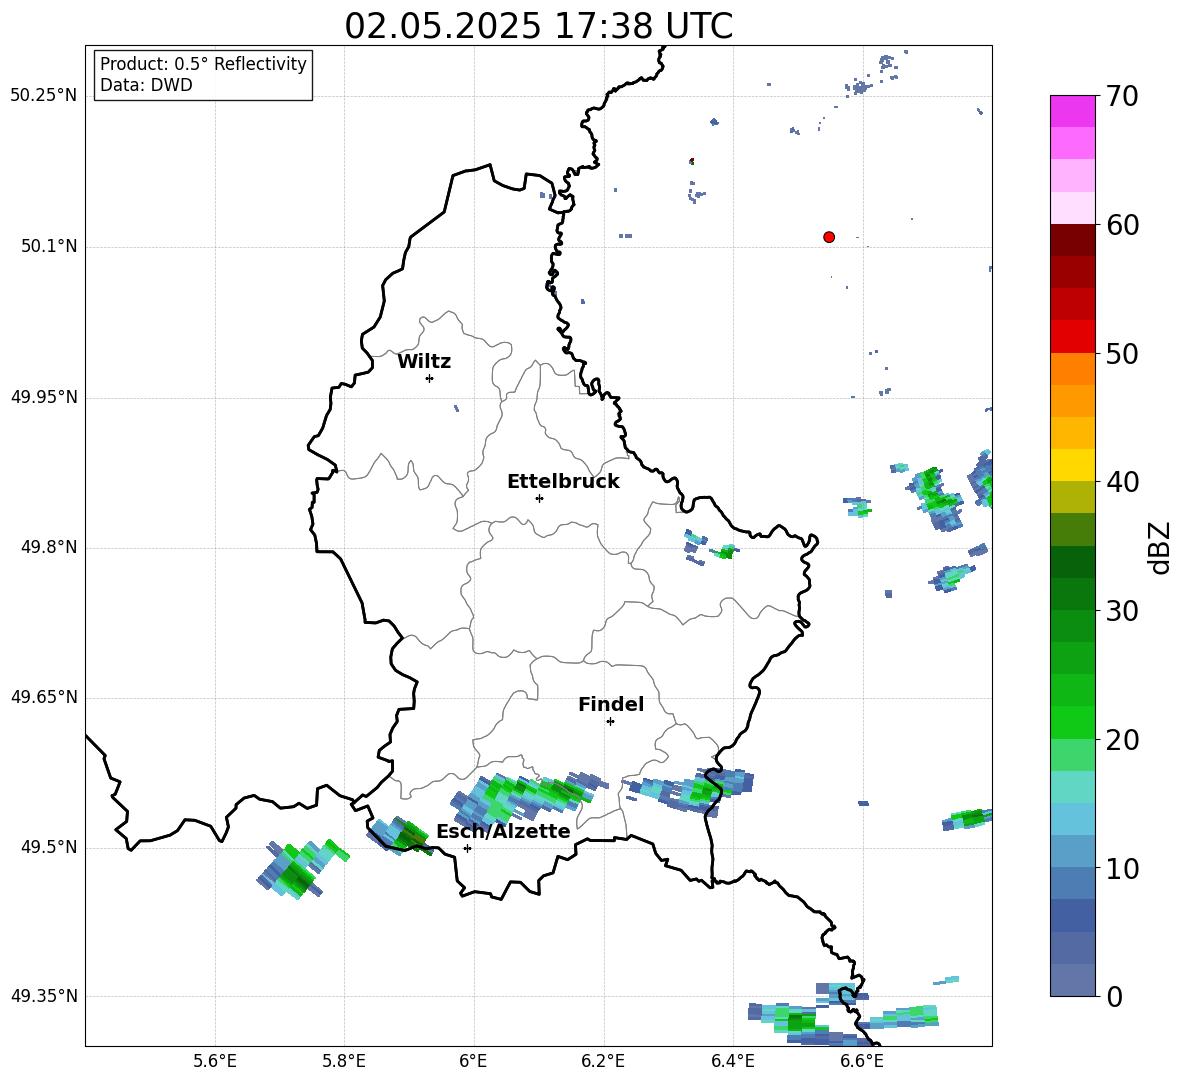
Task: Click the colorbar tick label 40
Action: [1122, 482]
